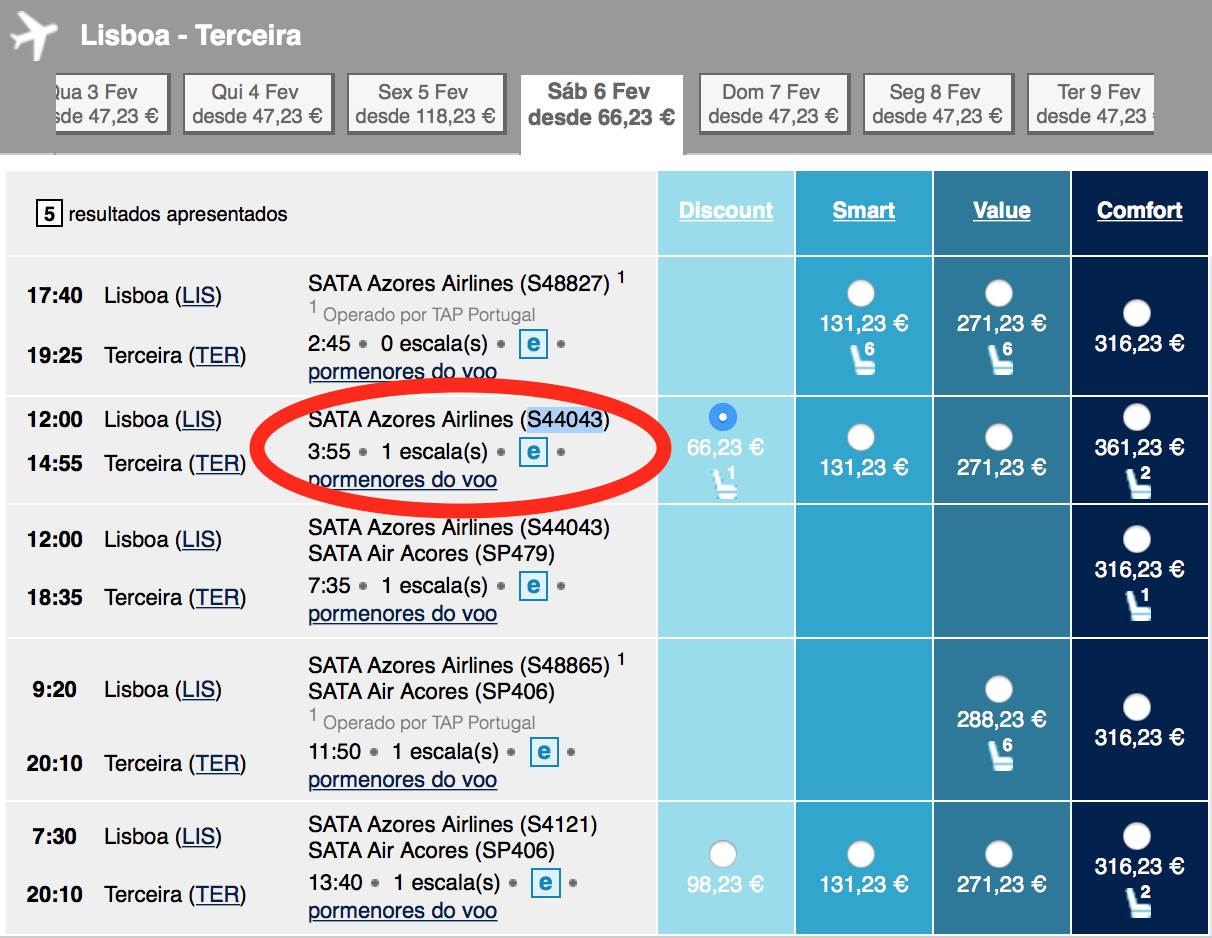Click seat icon under Comfort 316,23 € of 7:30 flight

click(1138, 901)
